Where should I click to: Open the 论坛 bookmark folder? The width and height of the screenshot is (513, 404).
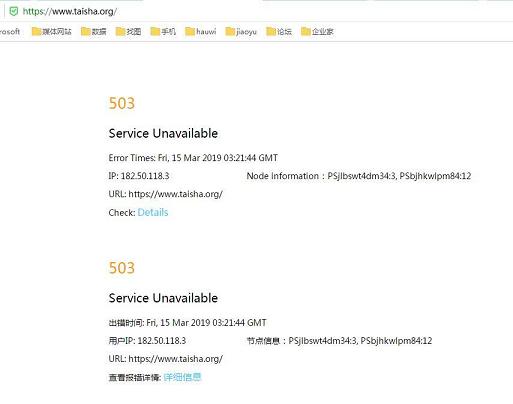279,32
